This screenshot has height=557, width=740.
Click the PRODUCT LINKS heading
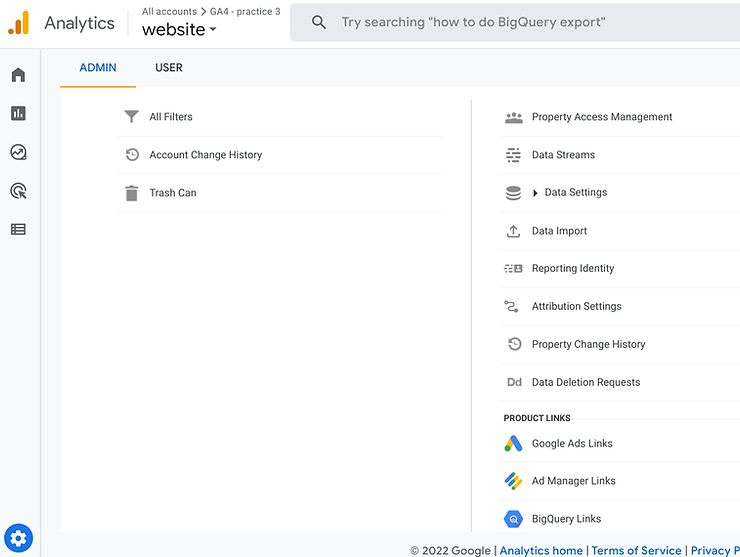pos(537,418)
